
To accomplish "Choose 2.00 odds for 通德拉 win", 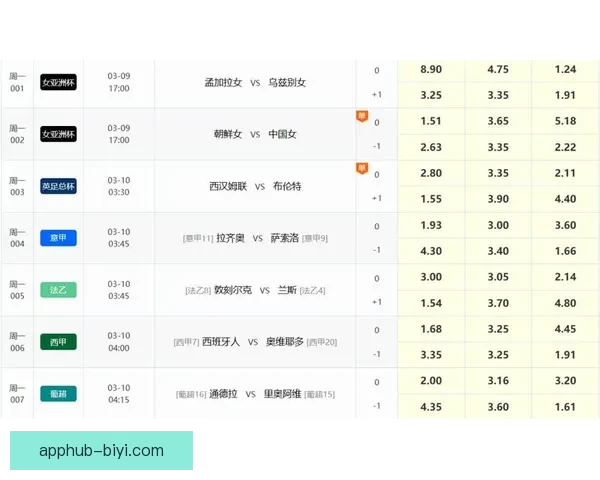I will click(431, 381).
